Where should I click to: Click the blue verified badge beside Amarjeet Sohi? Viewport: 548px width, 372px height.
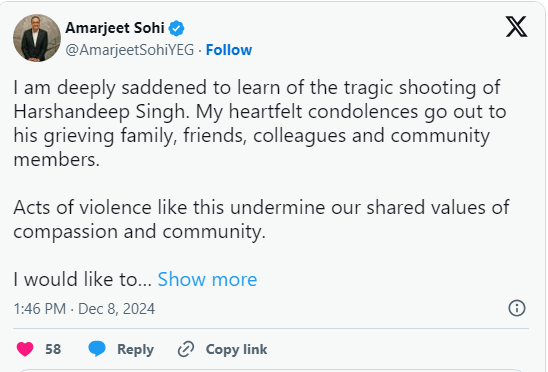(176, 28)
